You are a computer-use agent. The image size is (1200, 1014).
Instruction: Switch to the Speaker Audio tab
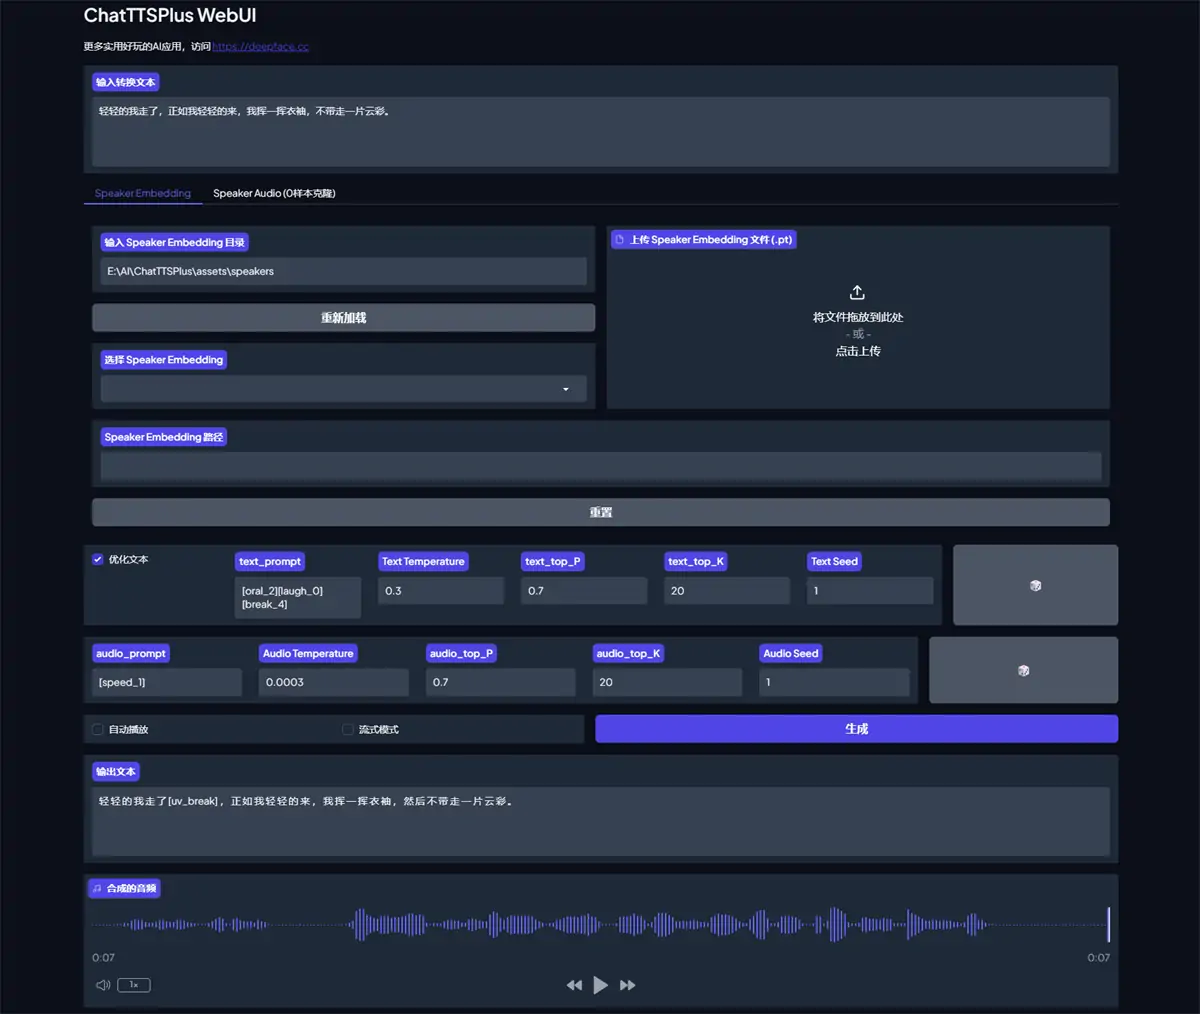pos(274,193)
